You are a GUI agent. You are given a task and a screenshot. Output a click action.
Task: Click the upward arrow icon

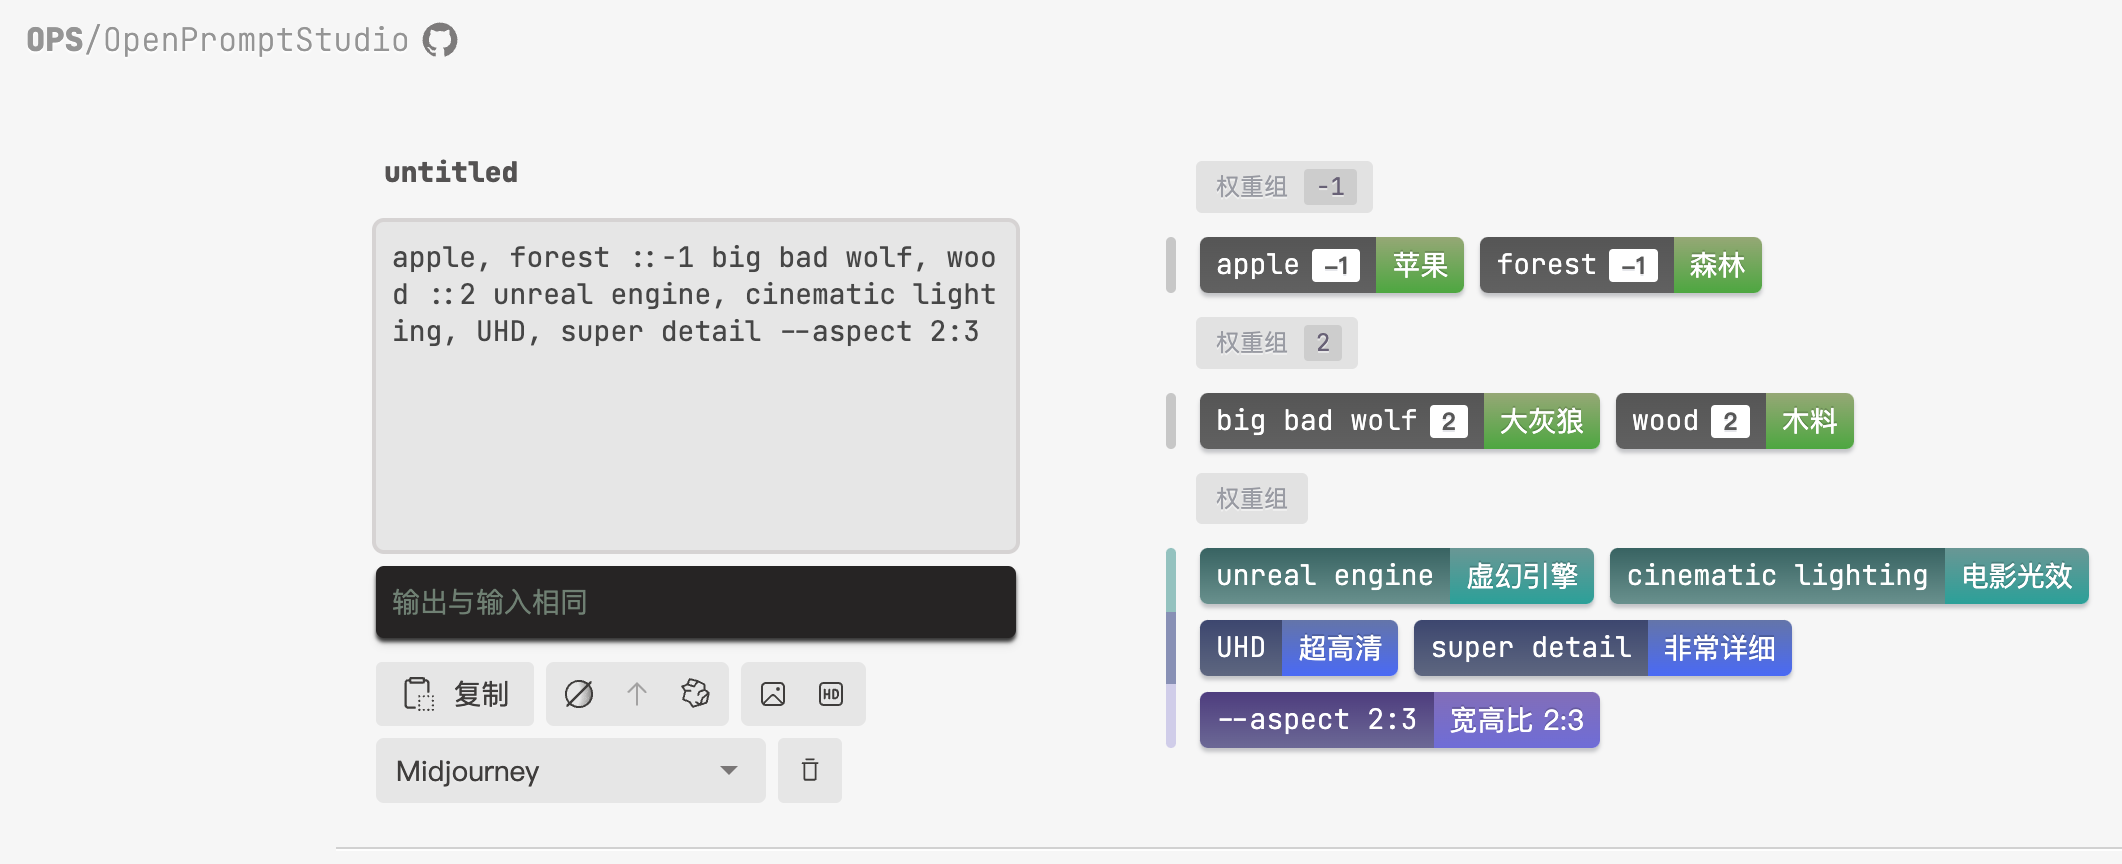point(637,693)
